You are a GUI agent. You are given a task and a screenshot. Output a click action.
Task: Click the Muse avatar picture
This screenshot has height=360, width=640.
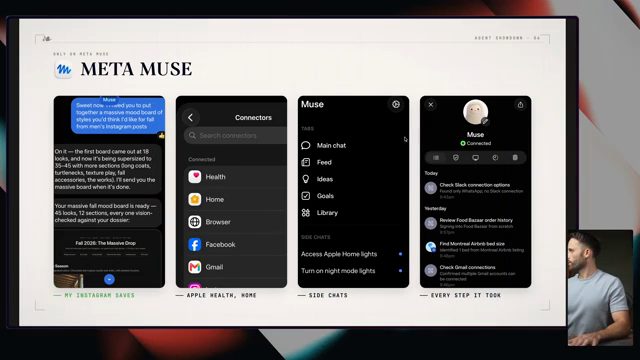(476, 112)
